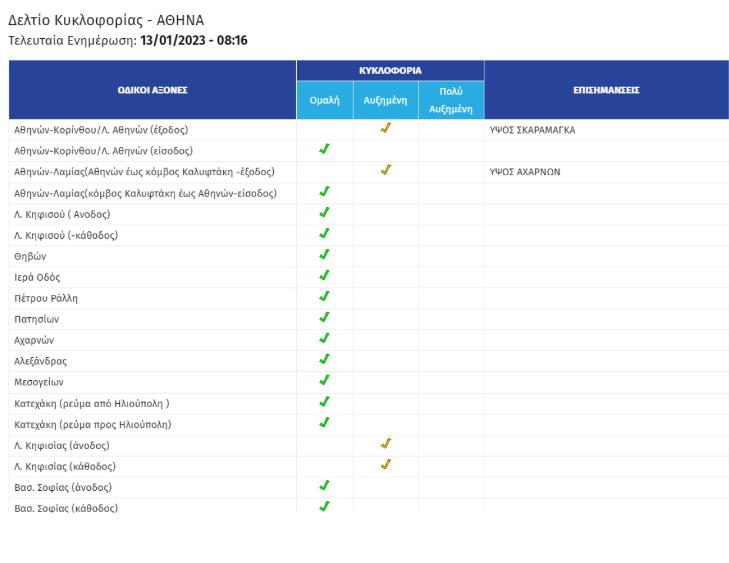Click the Αυξημένη column header

point(385,100)
